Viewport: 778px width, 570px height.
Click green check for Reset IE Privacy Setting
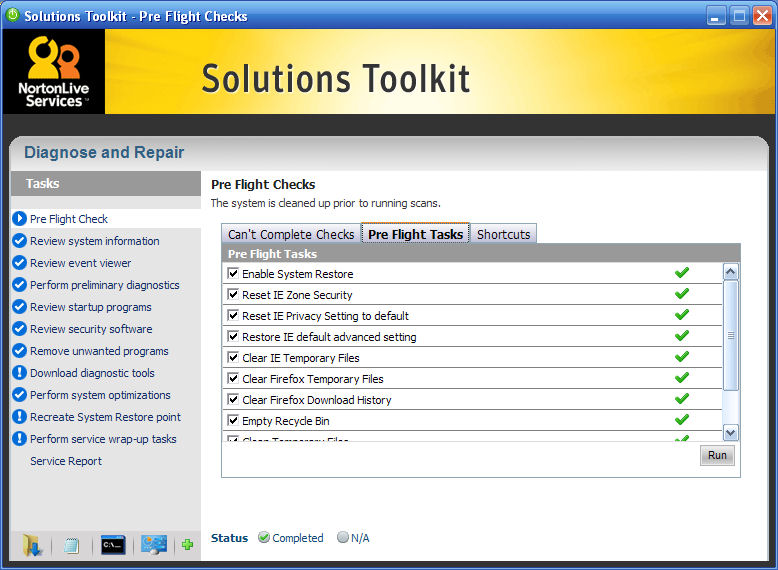coord(682,314)
